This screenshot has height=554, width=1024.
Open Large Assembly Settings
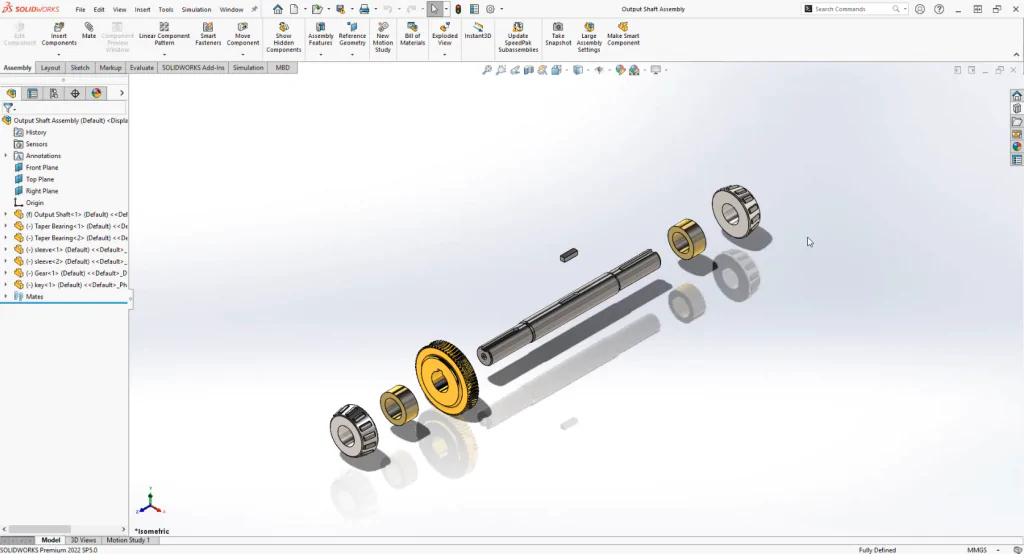(588, 37)
